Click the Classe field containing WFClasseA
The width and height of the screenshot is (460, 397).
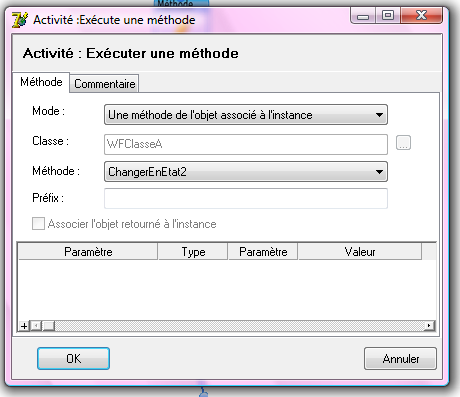click(246, 144)
